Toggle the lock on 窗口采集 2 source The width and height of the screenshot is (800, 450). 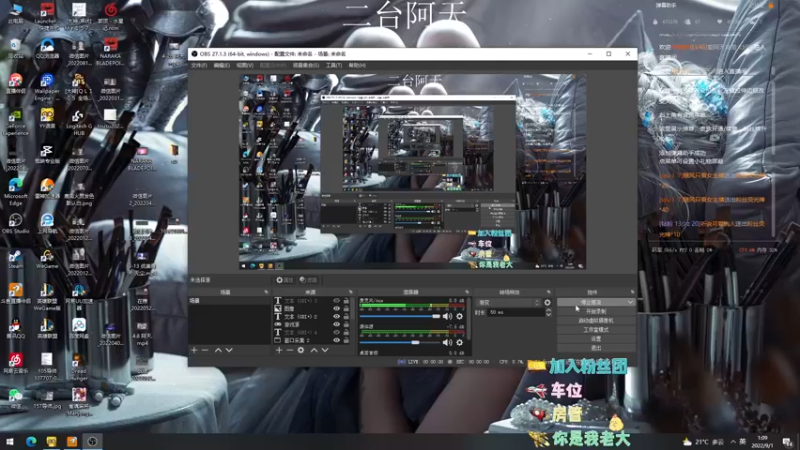click(346, 340)
